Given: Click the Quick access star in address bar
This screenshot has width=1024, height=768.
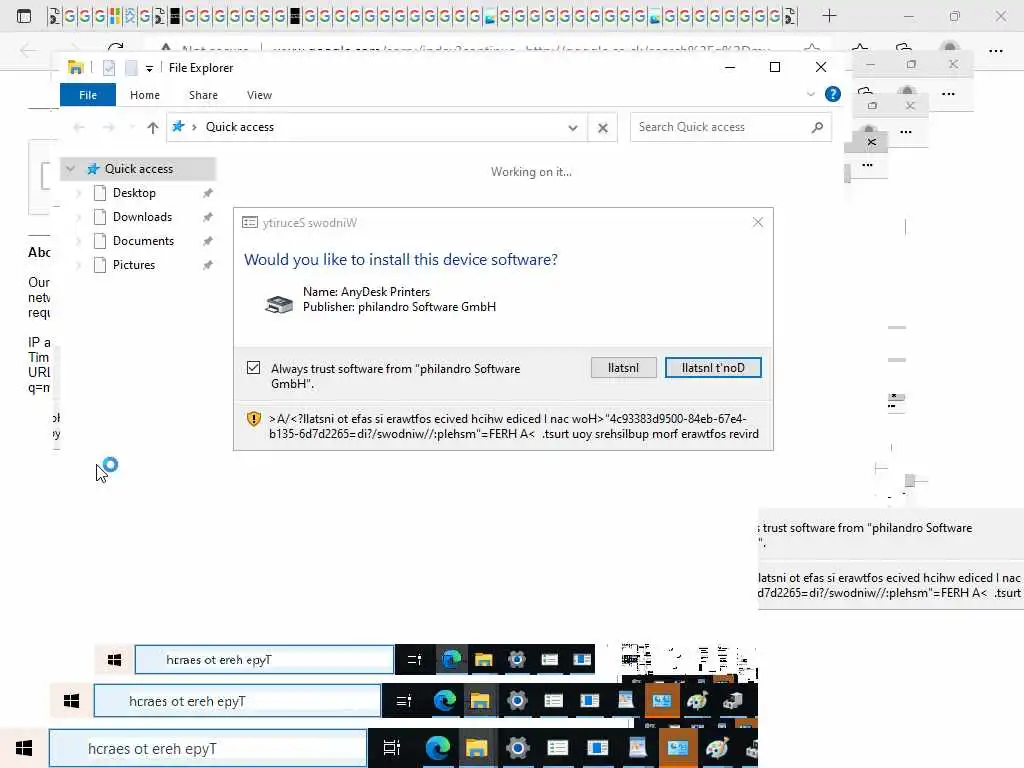Looking at the screenshot, I should [x=178, y=127].
